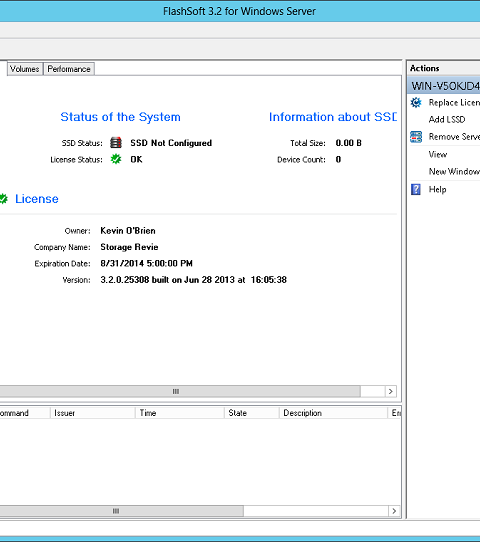Open the Volumes tab

tap(25, 69)
